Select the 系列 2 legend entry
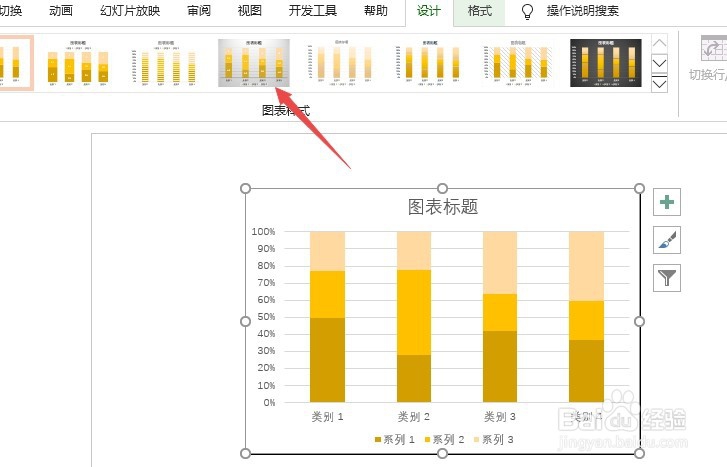727x467 pixels. 444,439
